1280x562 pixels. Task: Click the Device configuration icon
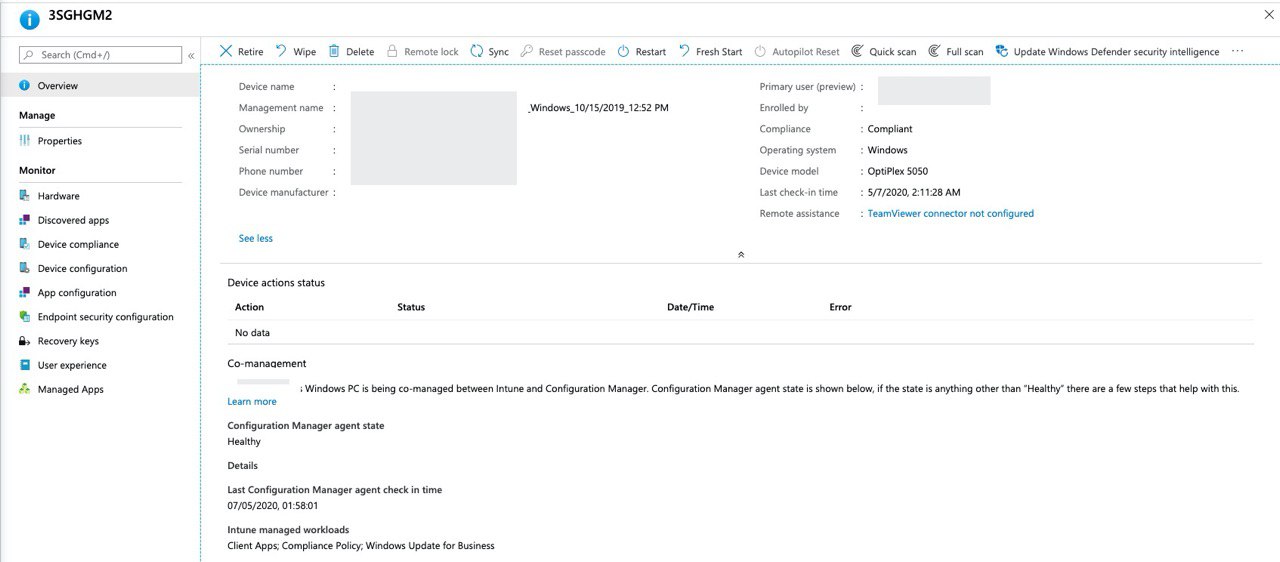[25, 268]
